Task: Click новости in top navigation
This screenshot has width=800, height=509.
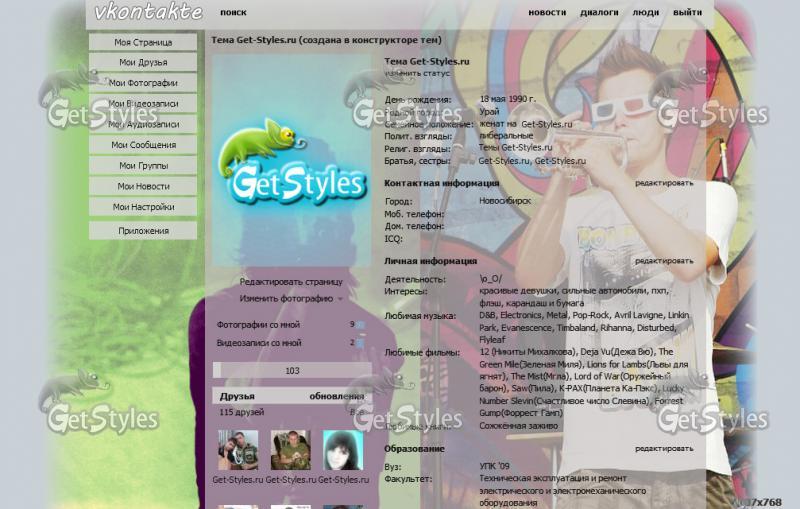Action: [x=546, y=13]
